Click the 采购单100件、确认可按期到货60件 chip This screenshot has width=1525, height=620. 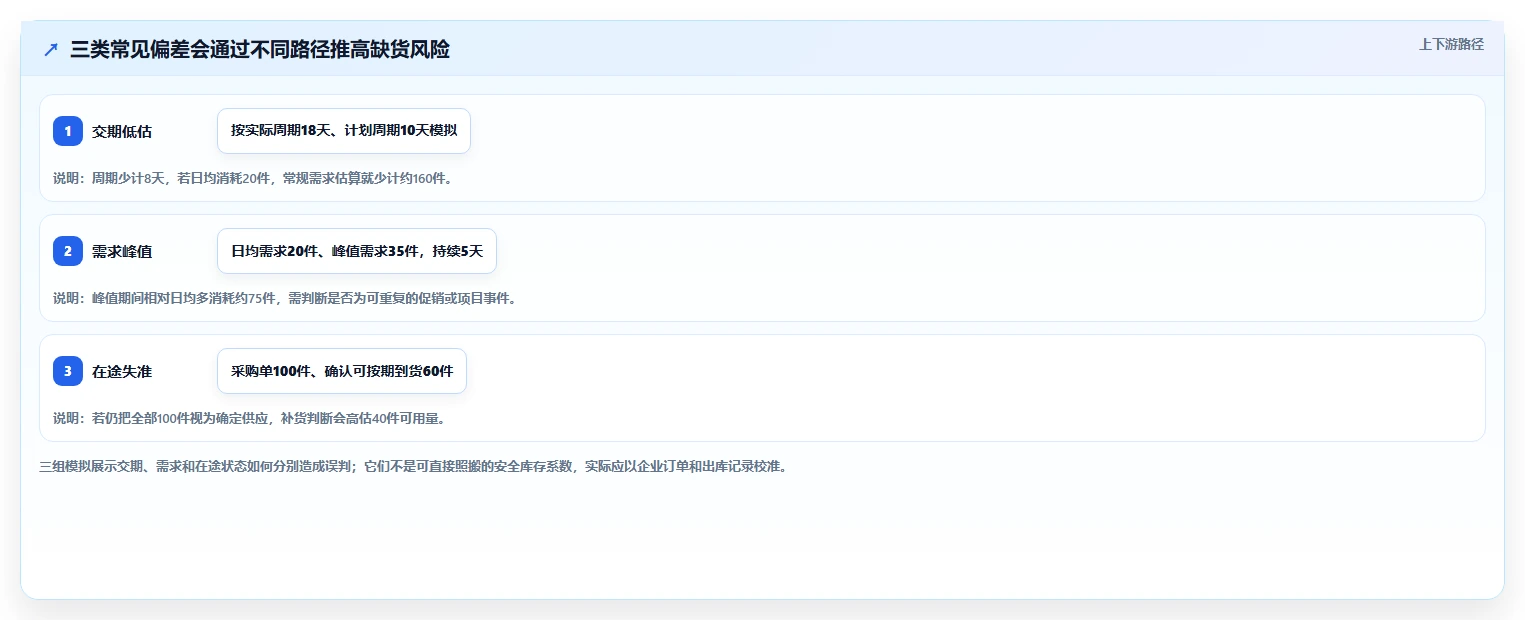coord(342,371)
